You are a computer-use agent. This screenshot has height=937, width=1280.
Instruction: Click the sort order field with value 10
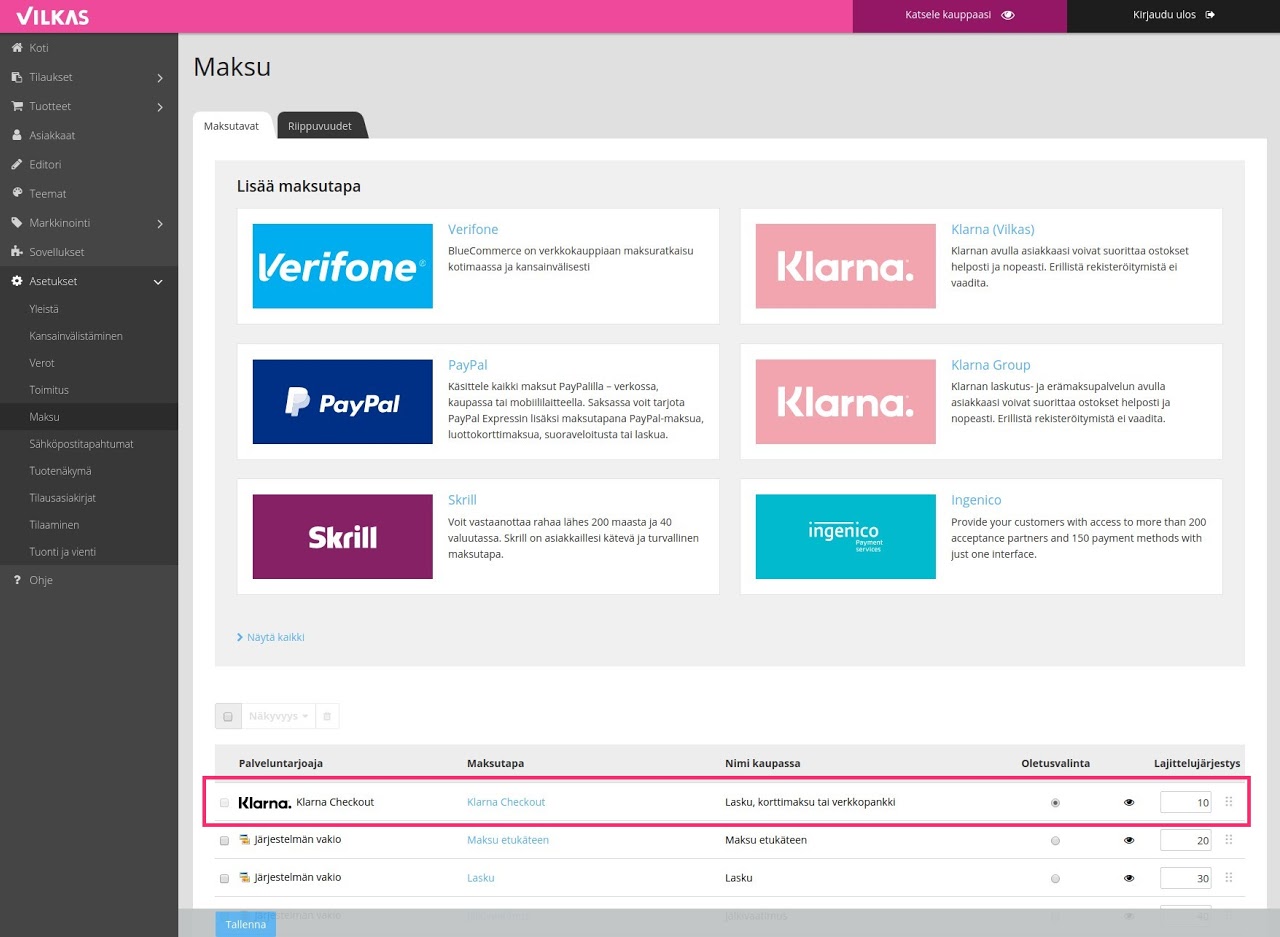point(1186,802)
